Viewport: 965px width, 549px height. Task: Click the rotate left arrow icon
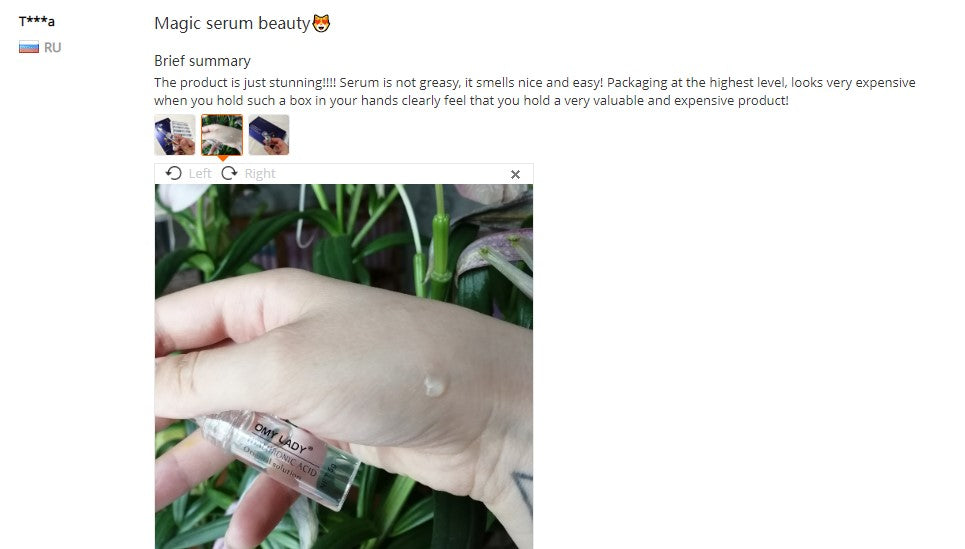pos(174,174)
